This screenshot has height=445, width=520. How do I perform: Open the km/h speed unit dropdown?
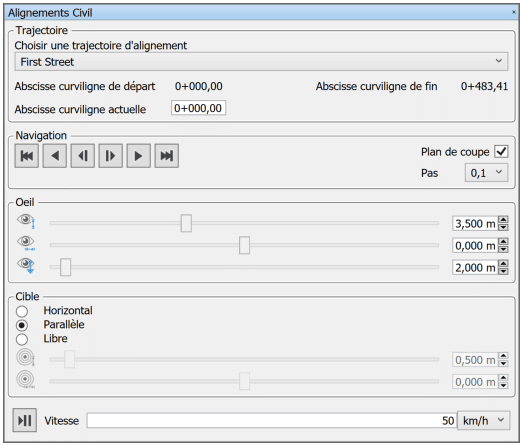click(484, 420)
